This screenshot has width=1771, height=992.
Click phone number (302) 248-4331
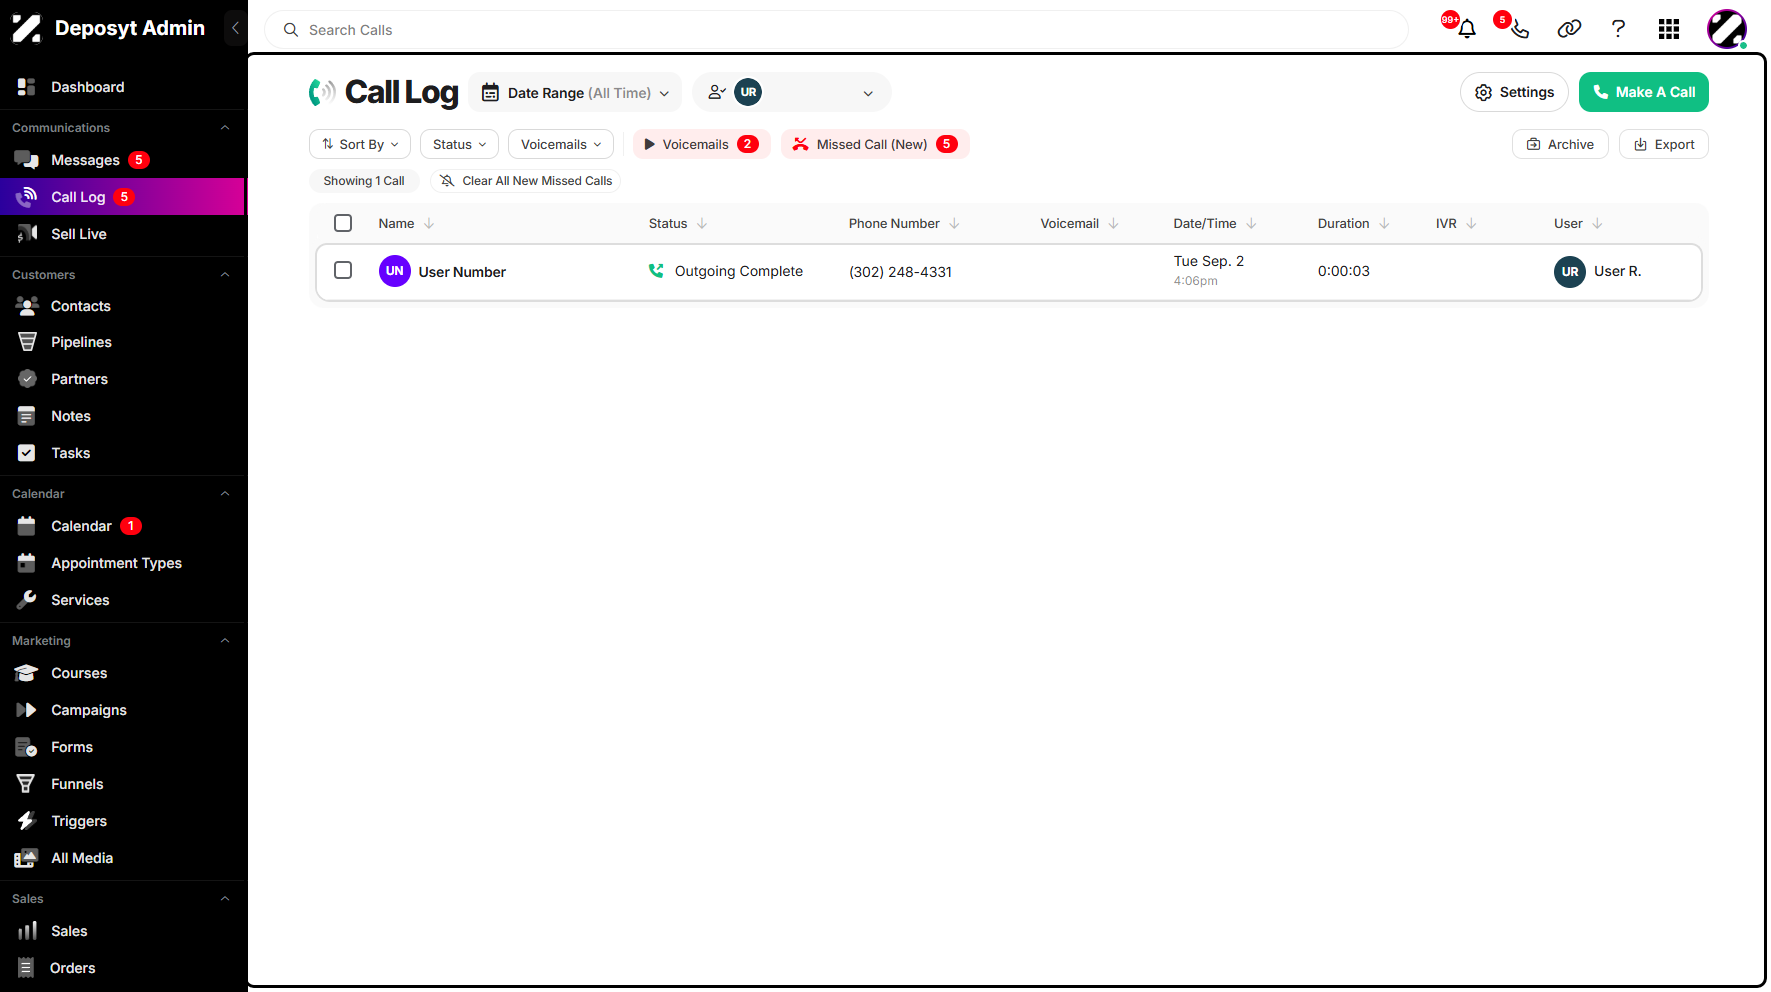click(x=900, y=272)
